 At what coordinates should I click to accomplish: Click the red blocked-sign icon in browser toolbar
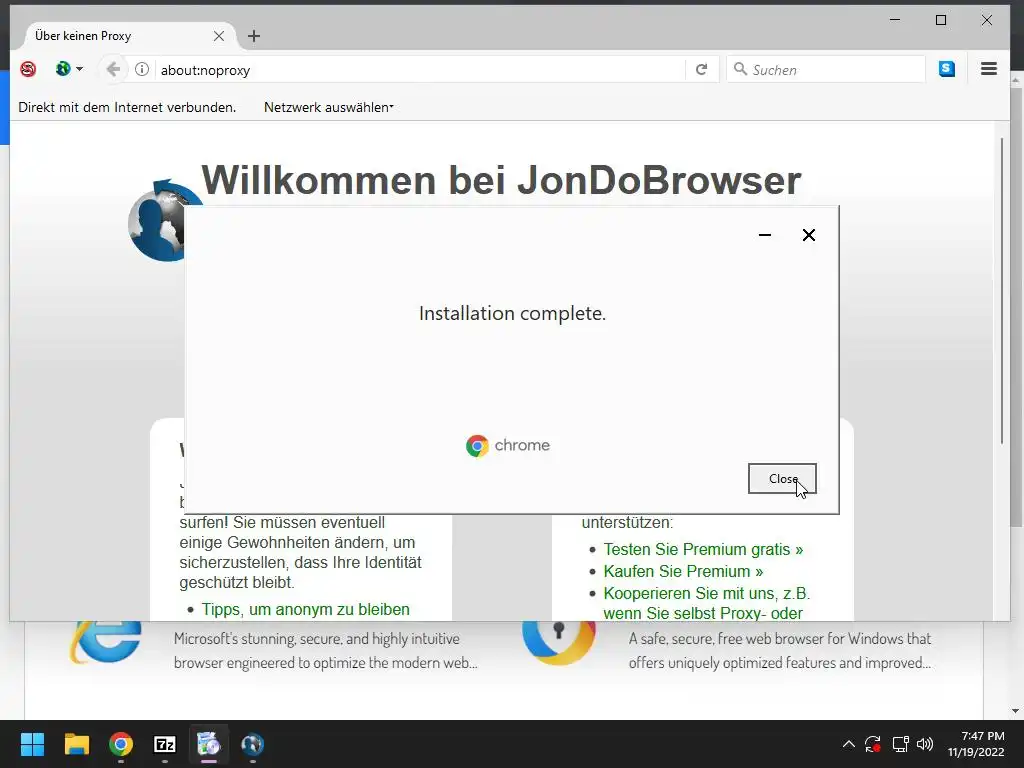pos(28,69)
